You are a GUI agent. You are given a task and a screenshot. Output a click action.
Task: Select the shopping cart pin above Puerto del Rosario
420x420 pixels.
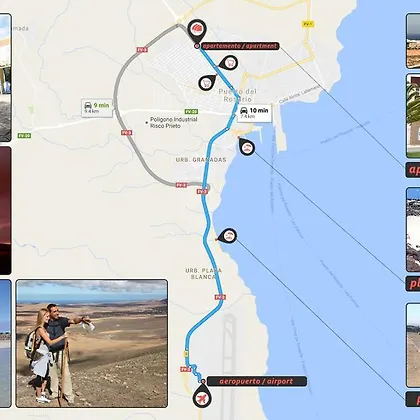207,83
